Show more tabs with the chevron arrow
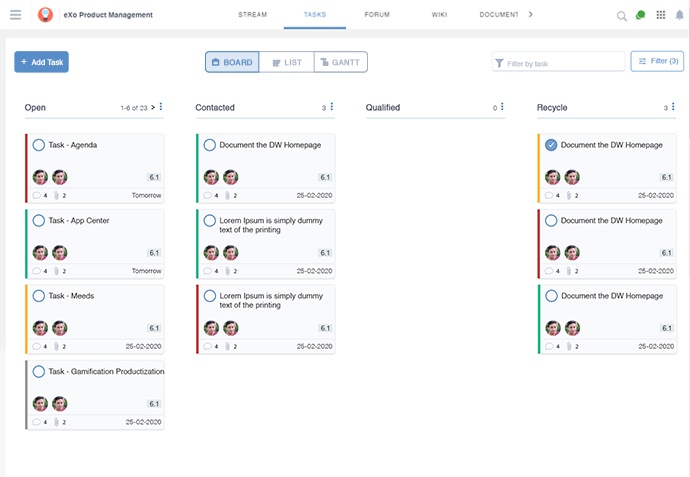Viewport: 690px width, 477px height. (x=530, y=15)
